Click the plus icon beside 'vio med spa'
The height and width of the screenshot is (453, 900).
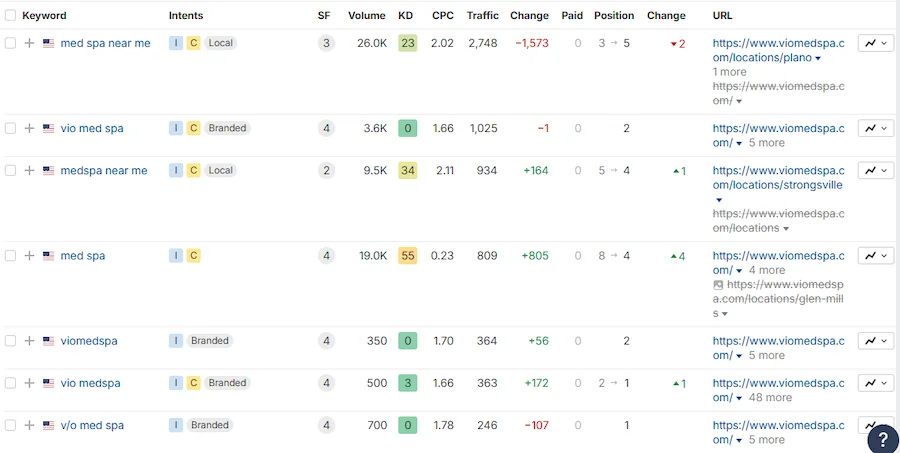click(x=29, y=128)
